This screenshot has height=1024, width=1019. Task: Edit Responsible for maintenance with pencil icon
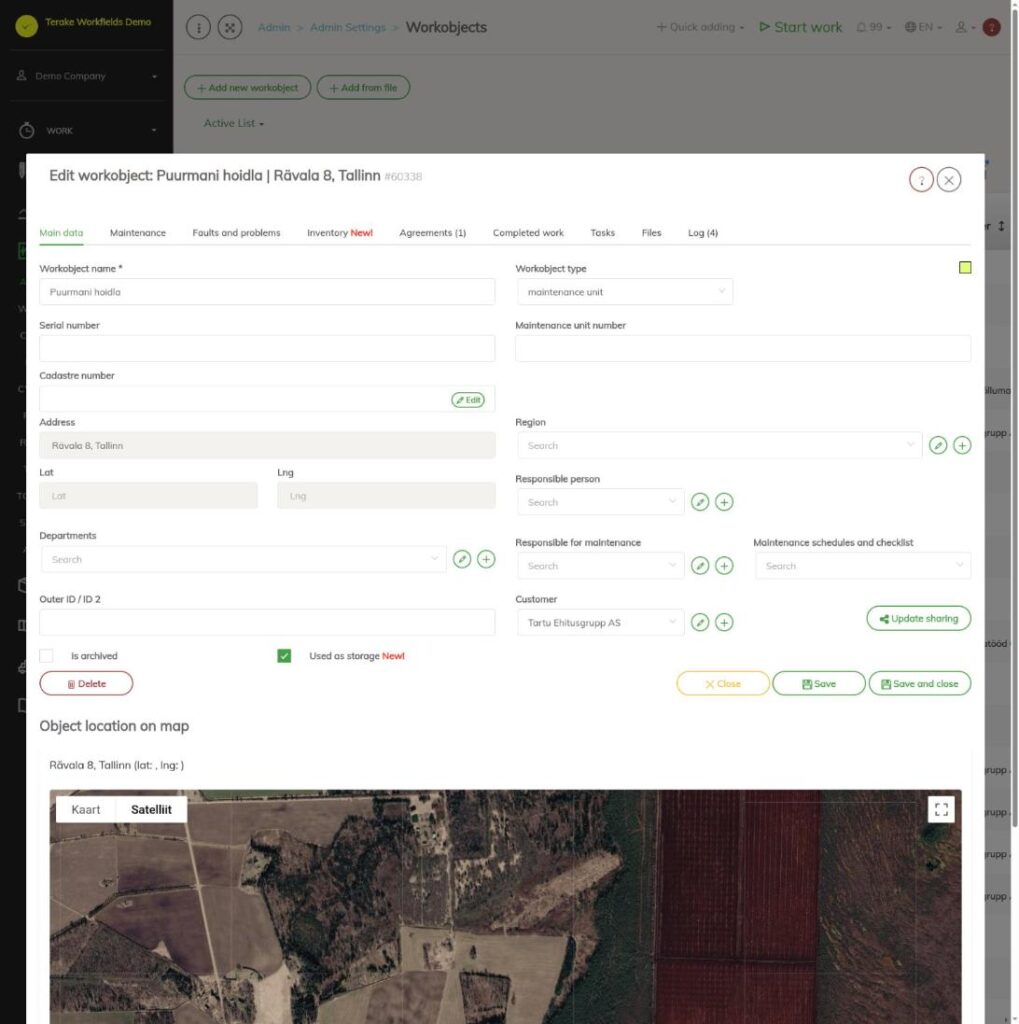point(700,566)
